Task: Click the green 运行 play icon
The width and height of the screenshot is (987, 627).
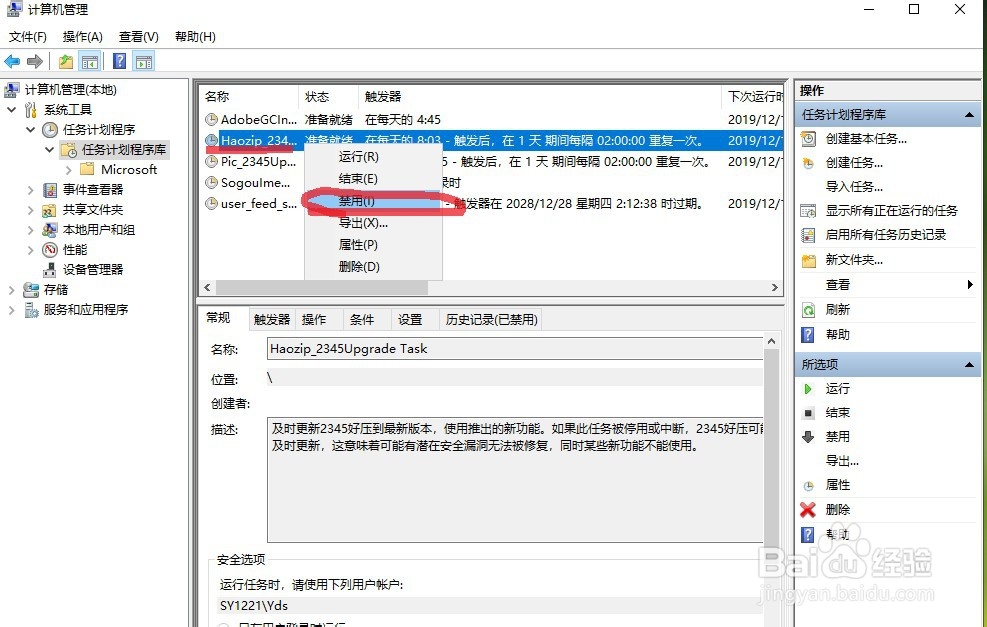Action: tap(808, 389)
